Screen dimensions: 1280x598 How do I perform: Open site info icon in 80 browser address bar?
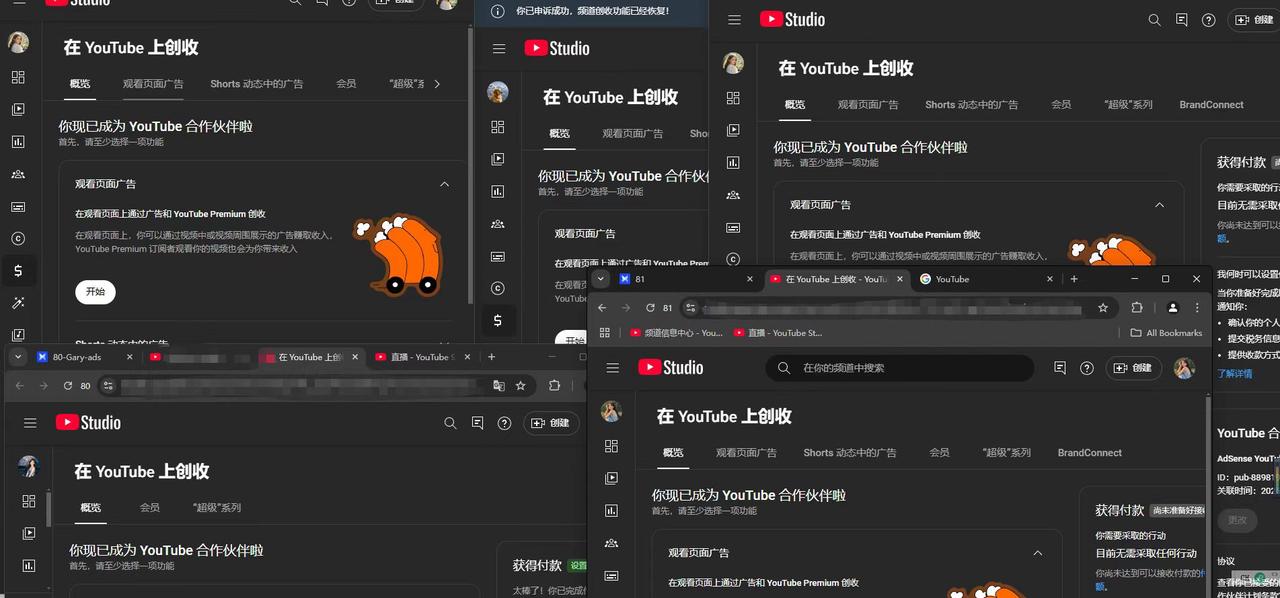[x=108, y=385]
